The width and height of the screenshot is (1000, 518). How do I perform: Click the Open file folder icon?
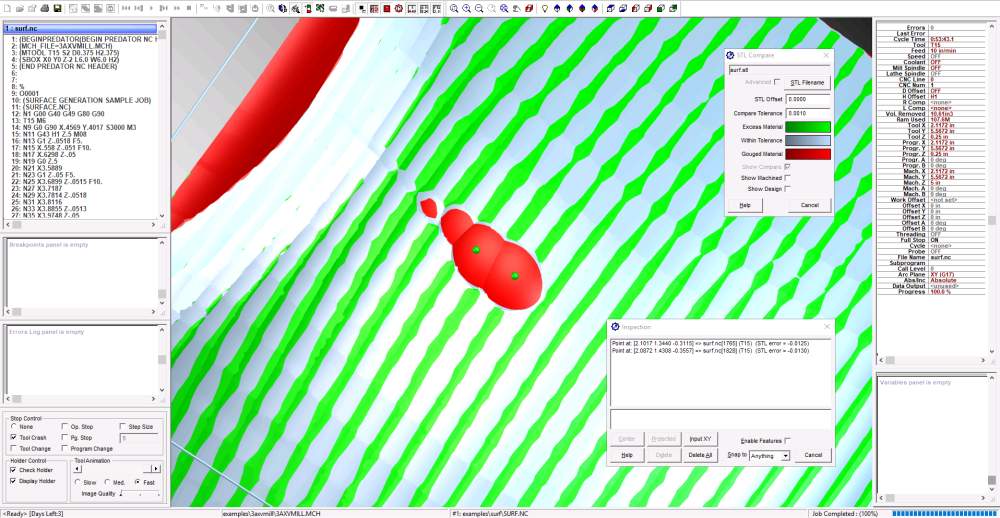[x=20, y=8]
